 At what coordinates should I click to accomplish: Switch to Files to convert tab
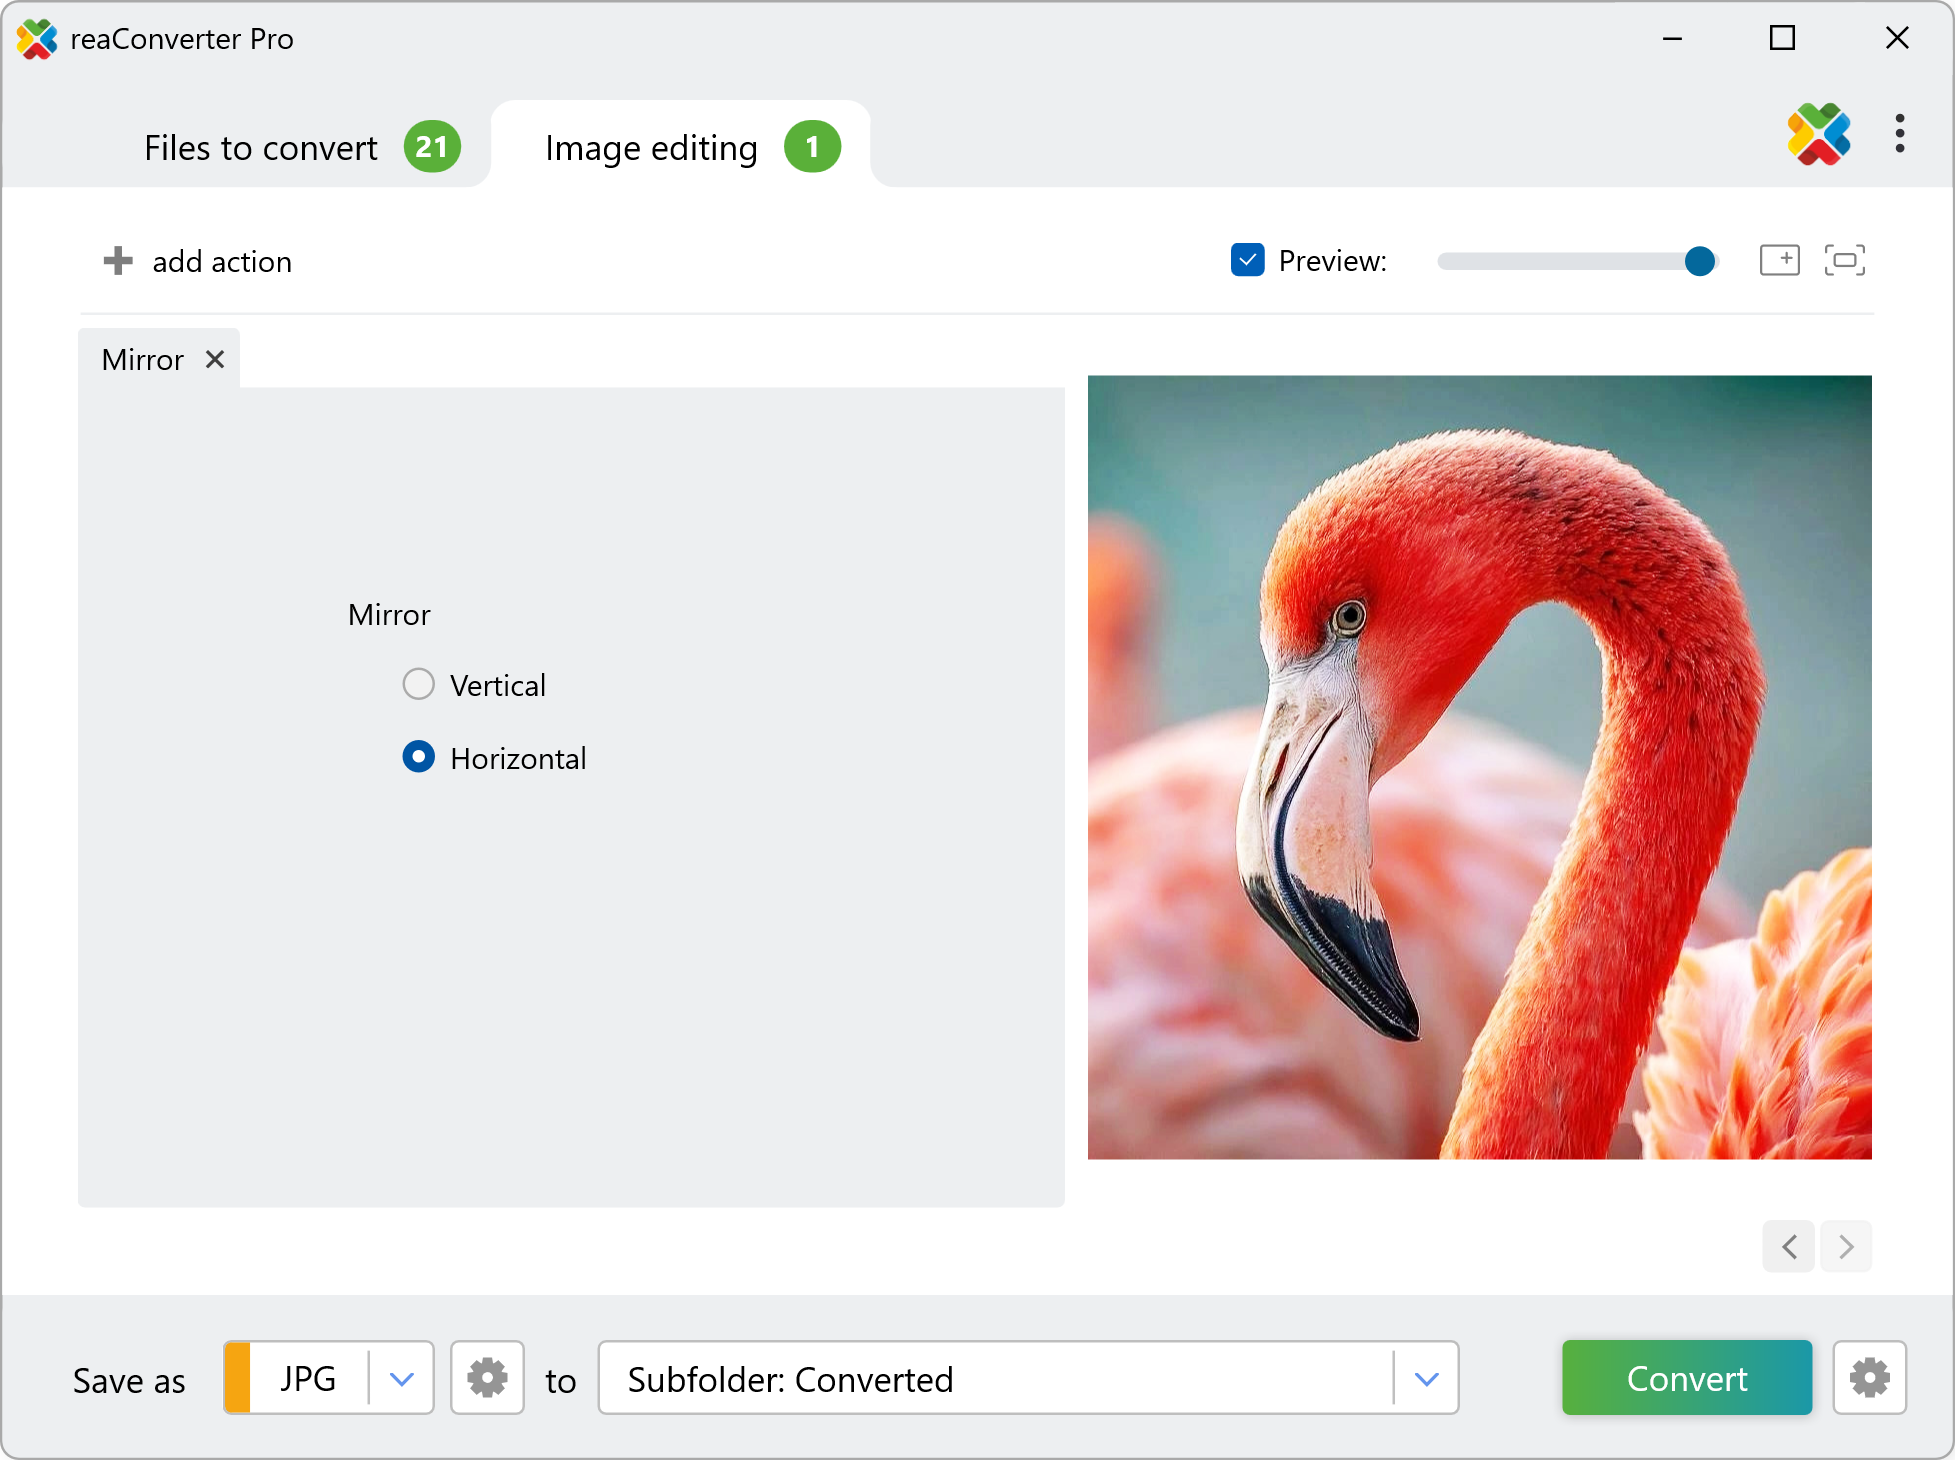(x=261, y=147)
